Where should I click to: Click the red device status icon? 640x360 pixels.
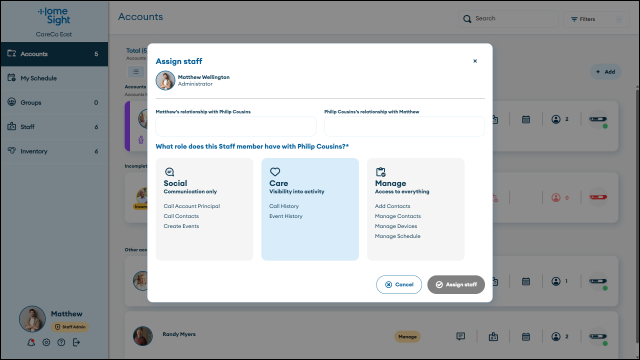598,197
